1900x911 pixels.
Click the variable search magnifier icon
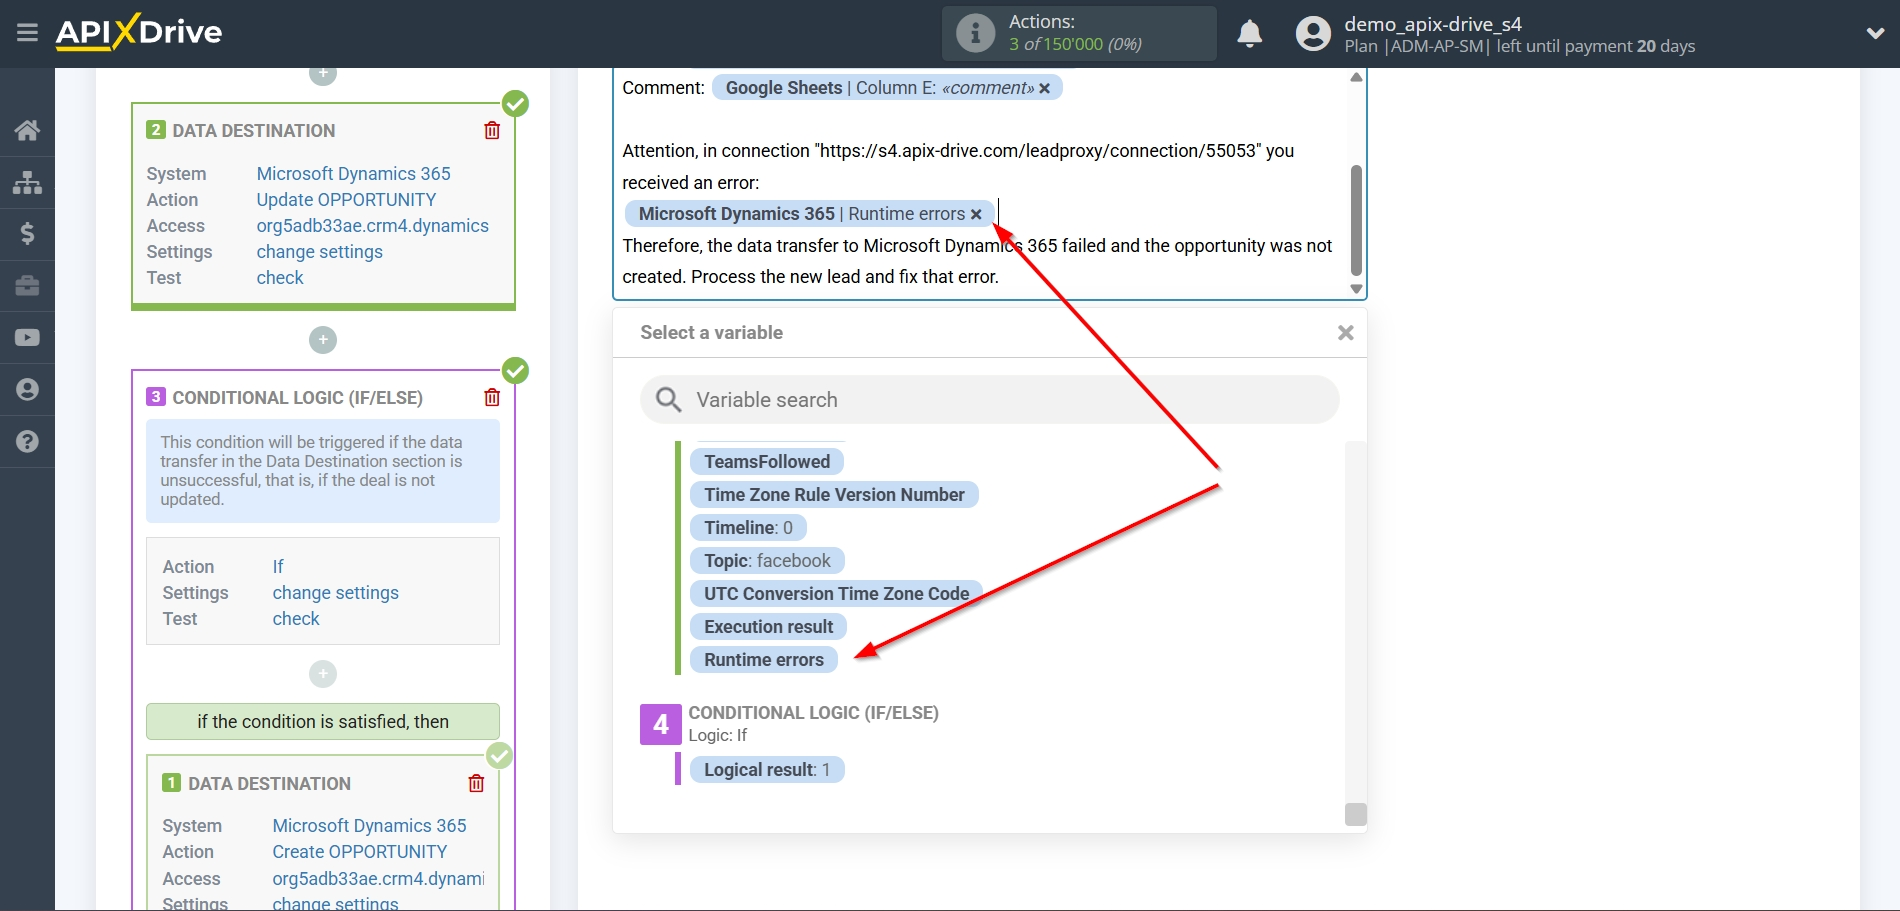coord(668,400)
